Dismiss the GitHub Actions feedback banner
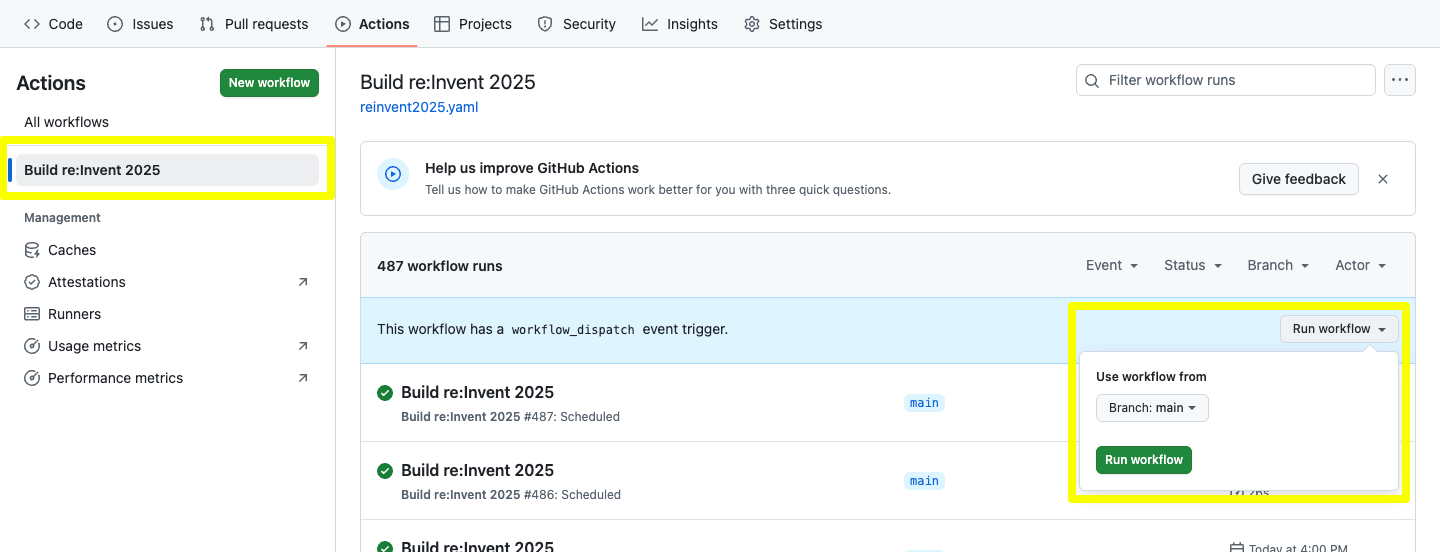The image size is (1440, 552). [1383, 179]
